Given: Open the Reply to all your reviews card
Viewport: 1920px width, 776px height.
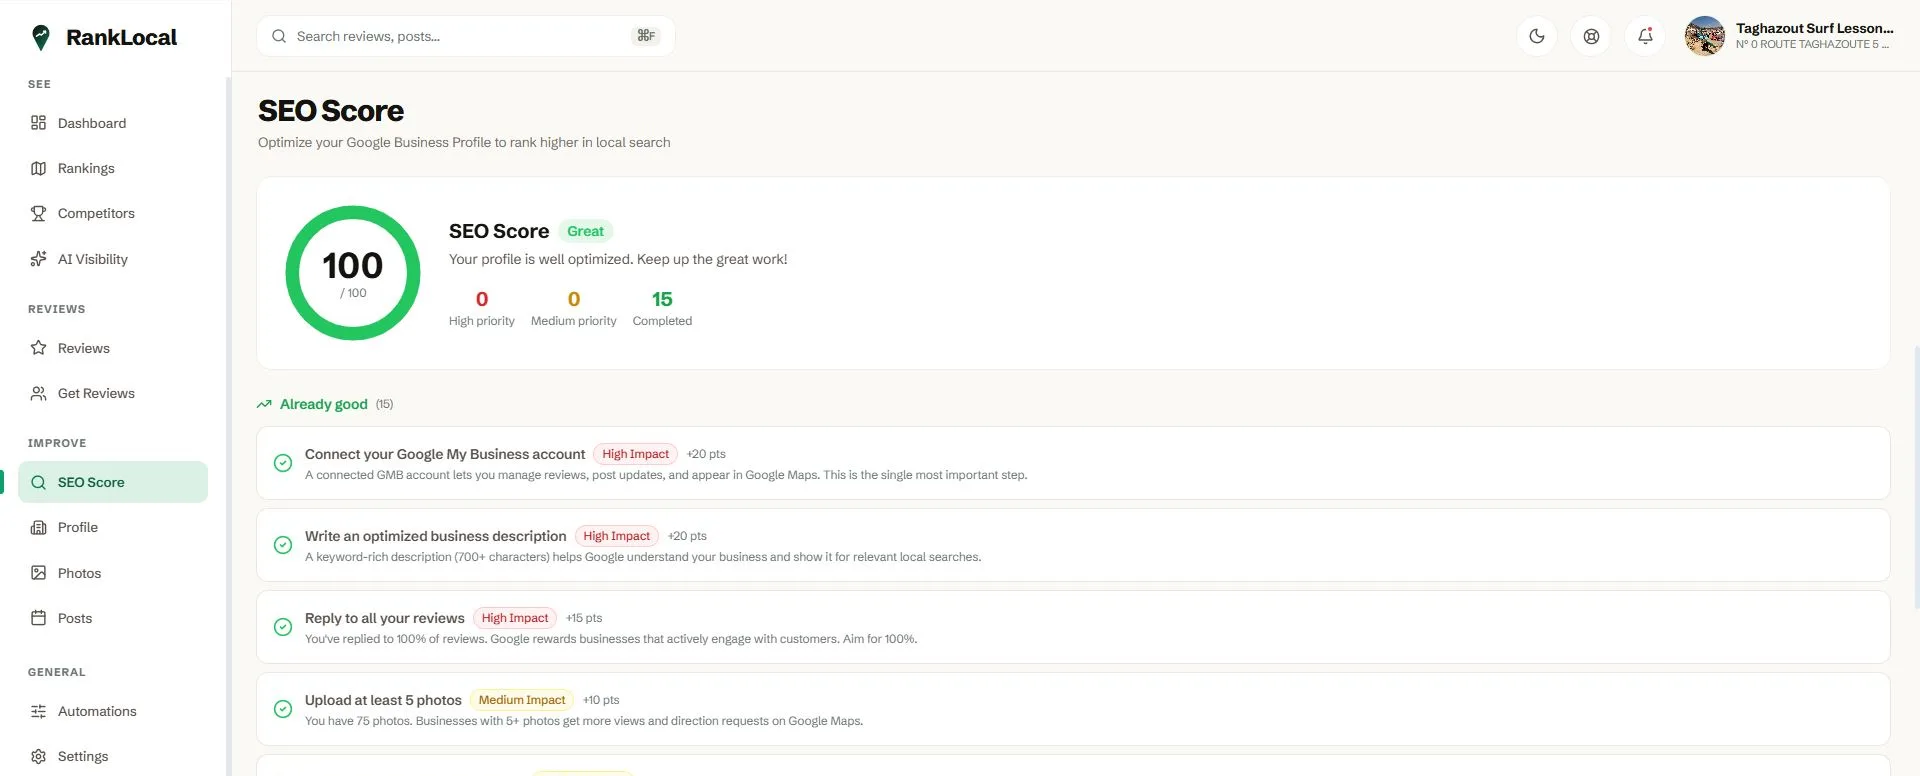Looking at the screenshot, I should point(1073,627).
